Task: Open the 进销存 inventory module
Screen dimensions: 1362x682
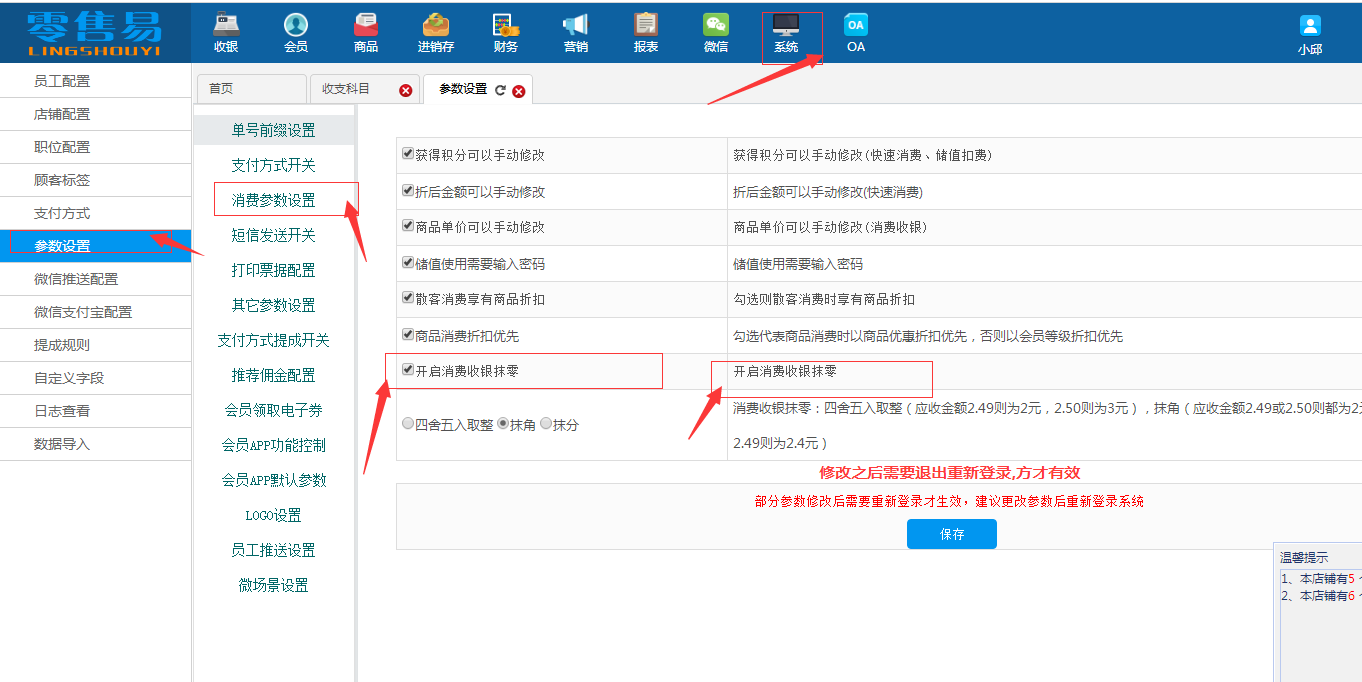Action: coord(435,33)
